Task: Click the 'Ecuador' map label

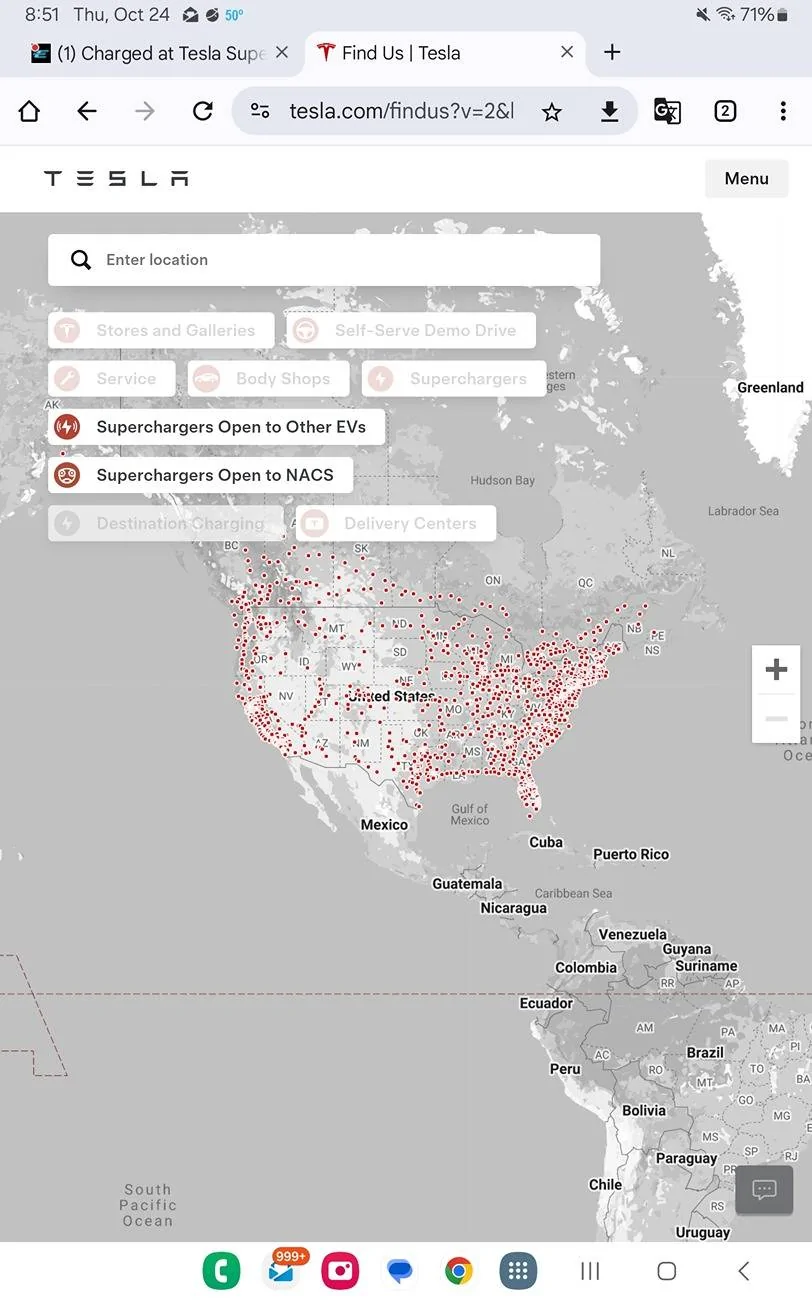Action: [x=547, y=1003]
